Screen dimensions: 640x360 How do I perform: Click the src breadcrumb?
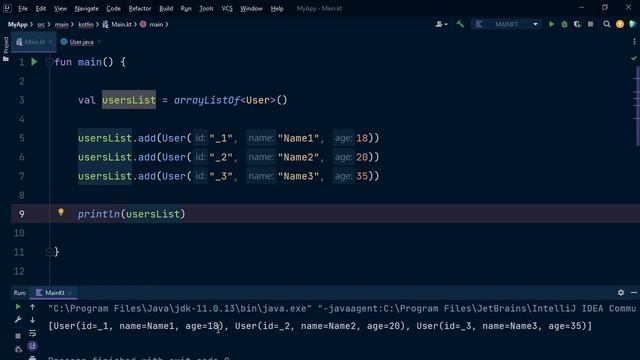point(41,24)
